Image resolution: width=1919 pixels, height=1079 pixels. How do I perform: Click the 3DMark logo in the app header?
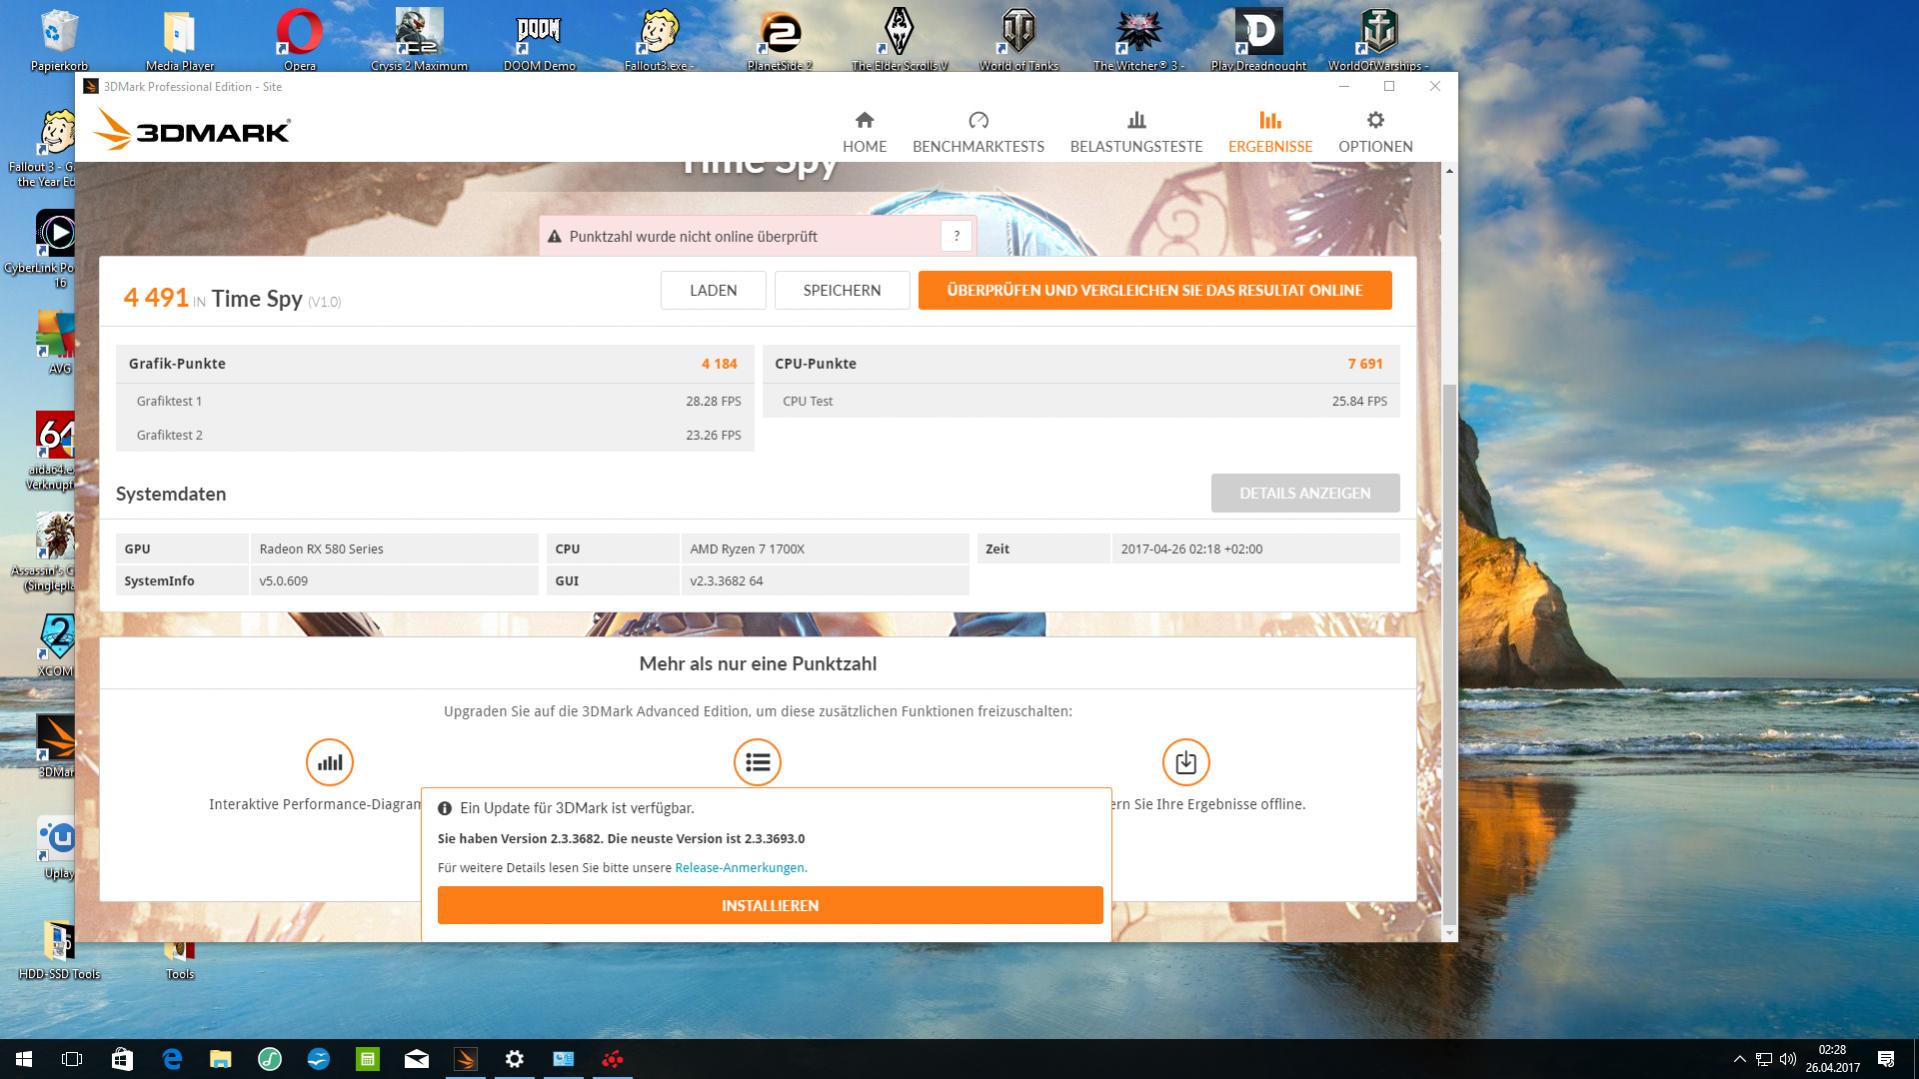point(191,130)
